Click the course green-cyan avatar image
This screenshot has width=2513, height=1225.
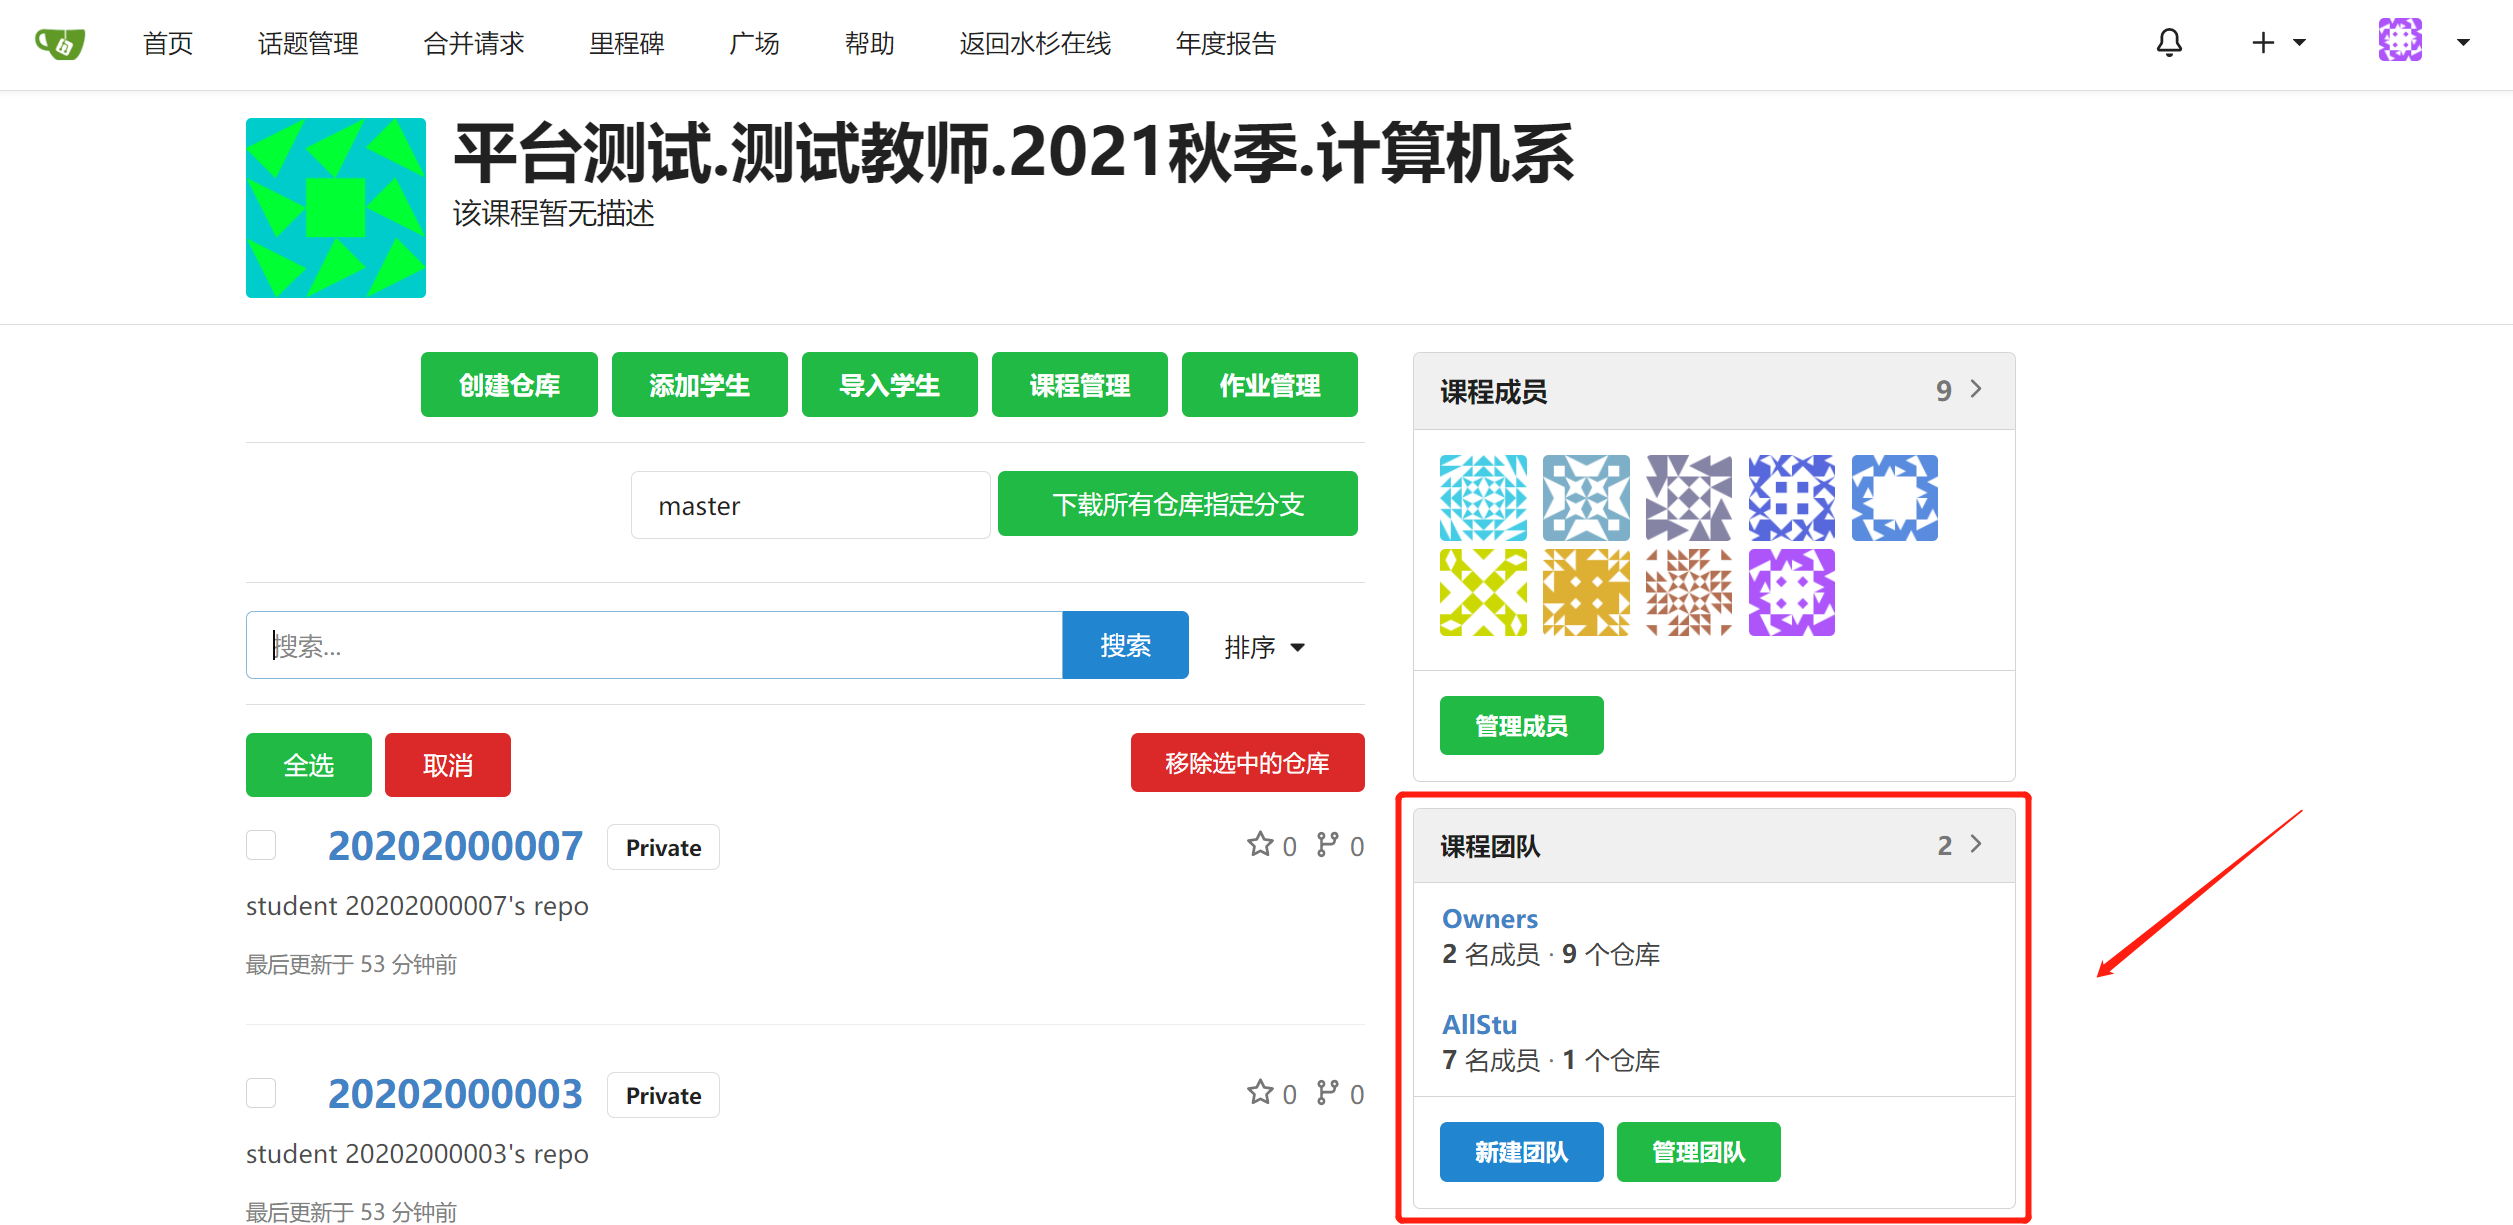click(336, 208)
